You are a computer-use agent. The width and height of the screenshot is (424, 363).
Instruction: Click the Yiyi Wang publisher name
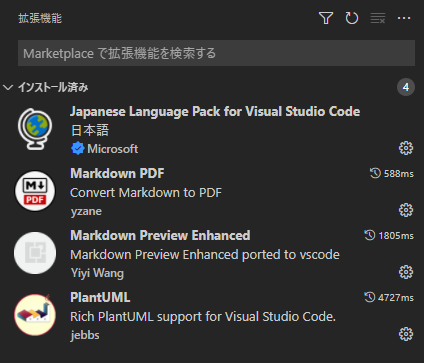97,273
